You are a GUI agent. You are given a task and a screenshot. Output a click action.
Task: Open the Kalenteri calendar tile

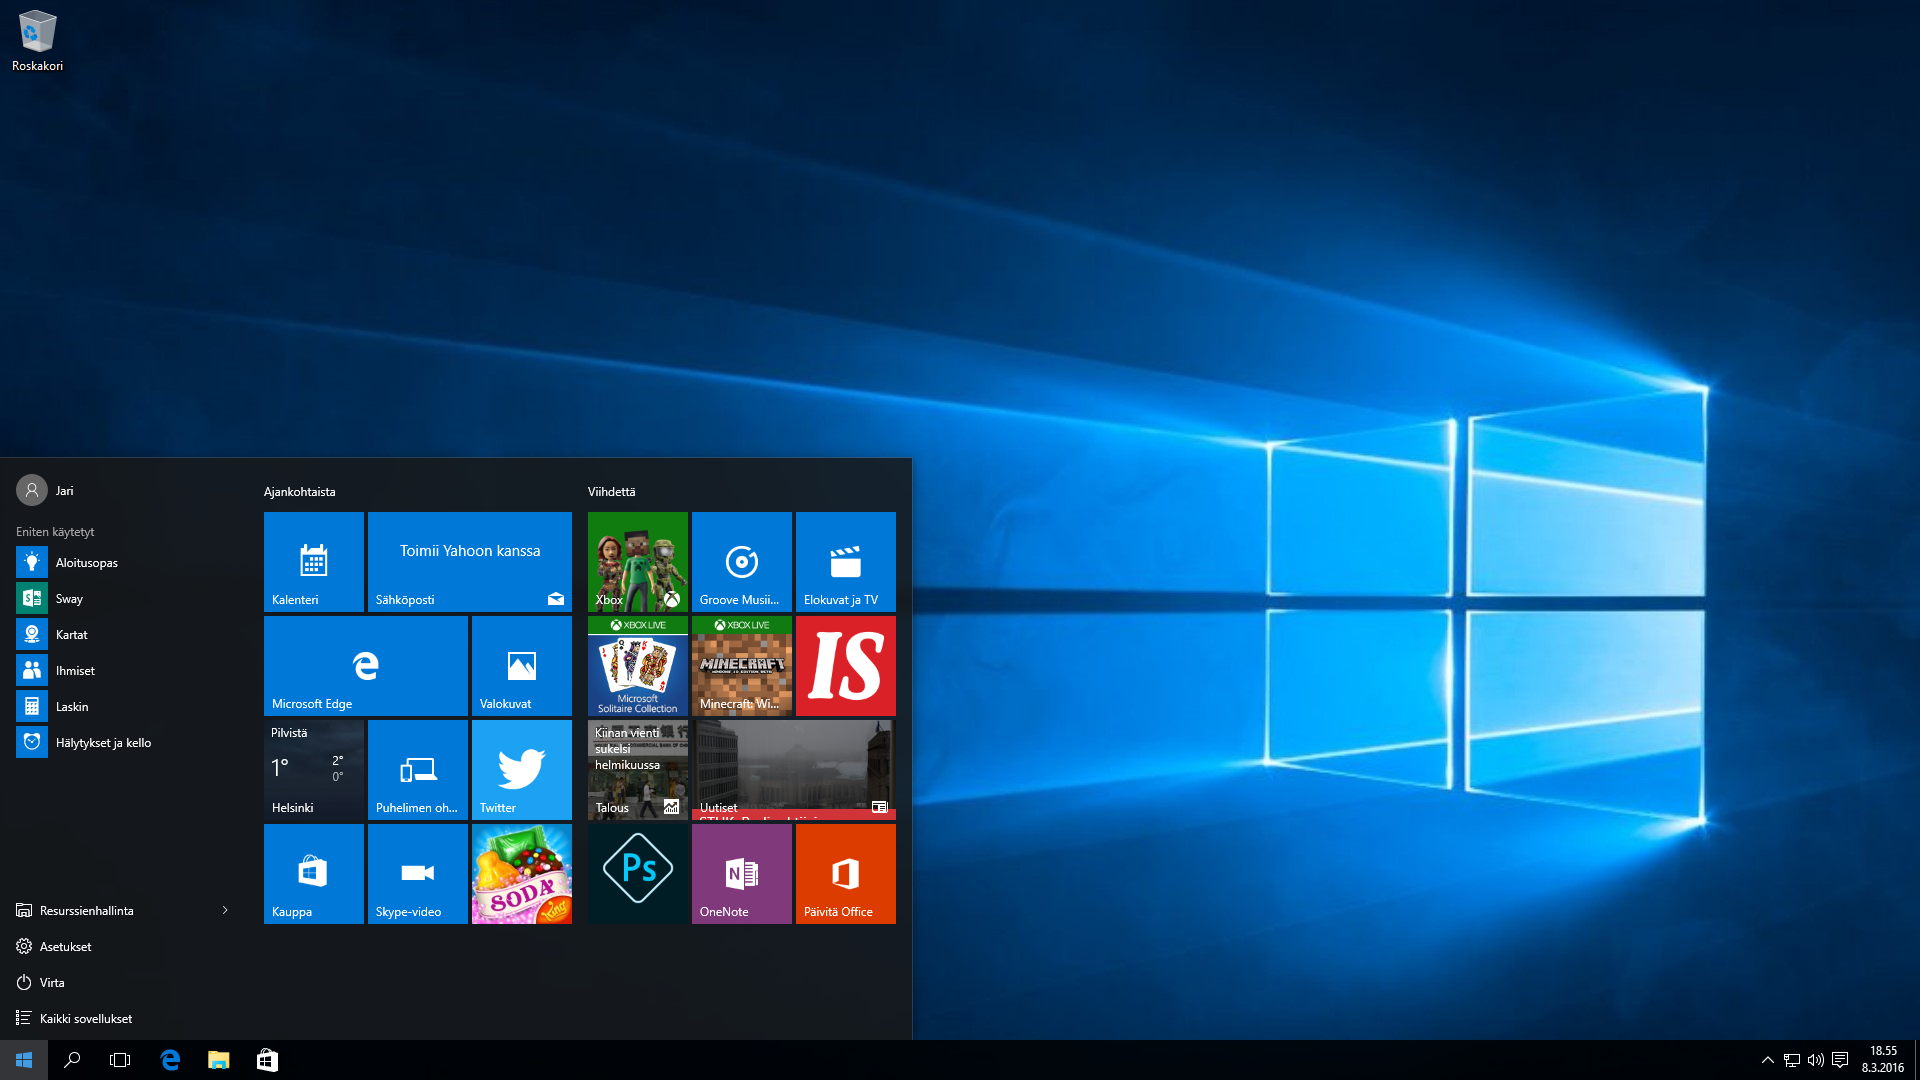(314, 562)
